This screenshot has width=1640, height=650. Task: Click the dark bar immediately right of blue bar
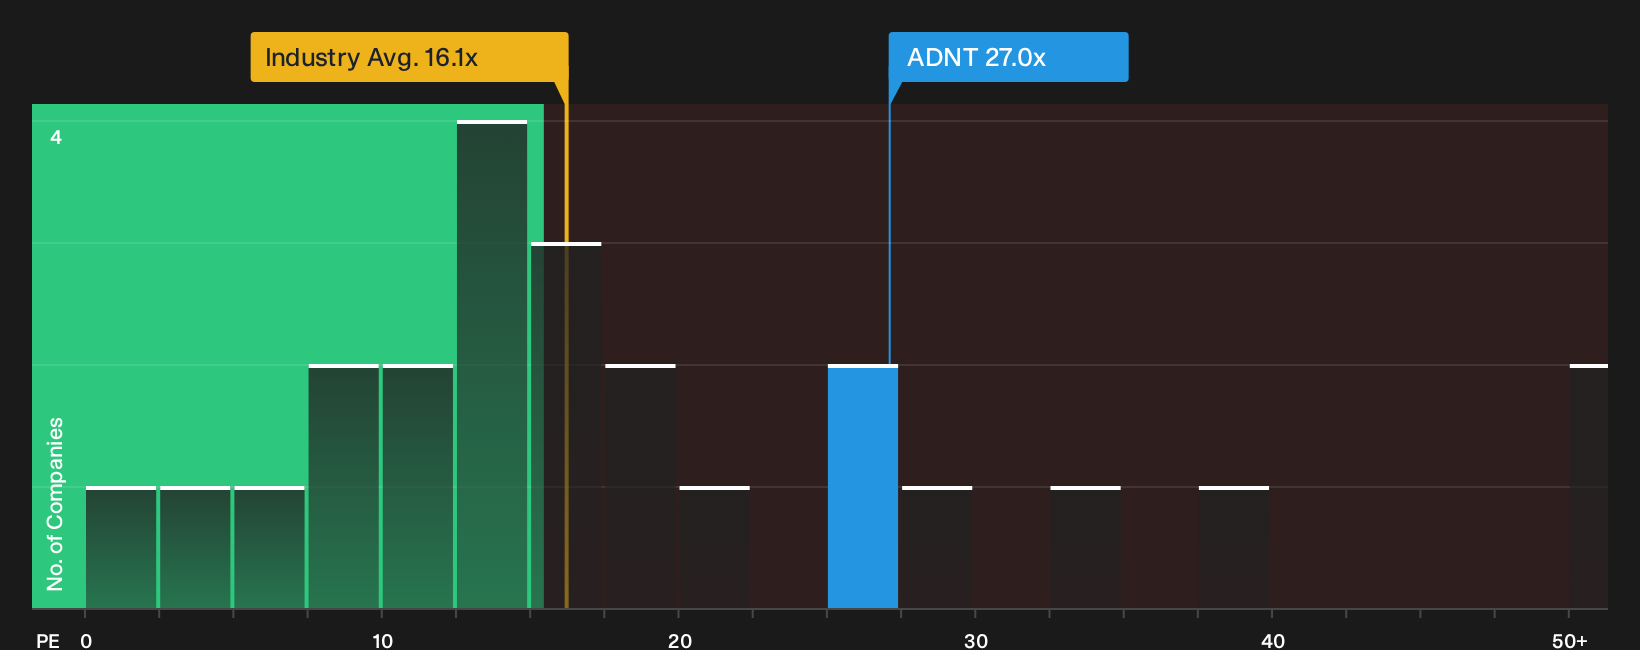click(x=937, y=547)
